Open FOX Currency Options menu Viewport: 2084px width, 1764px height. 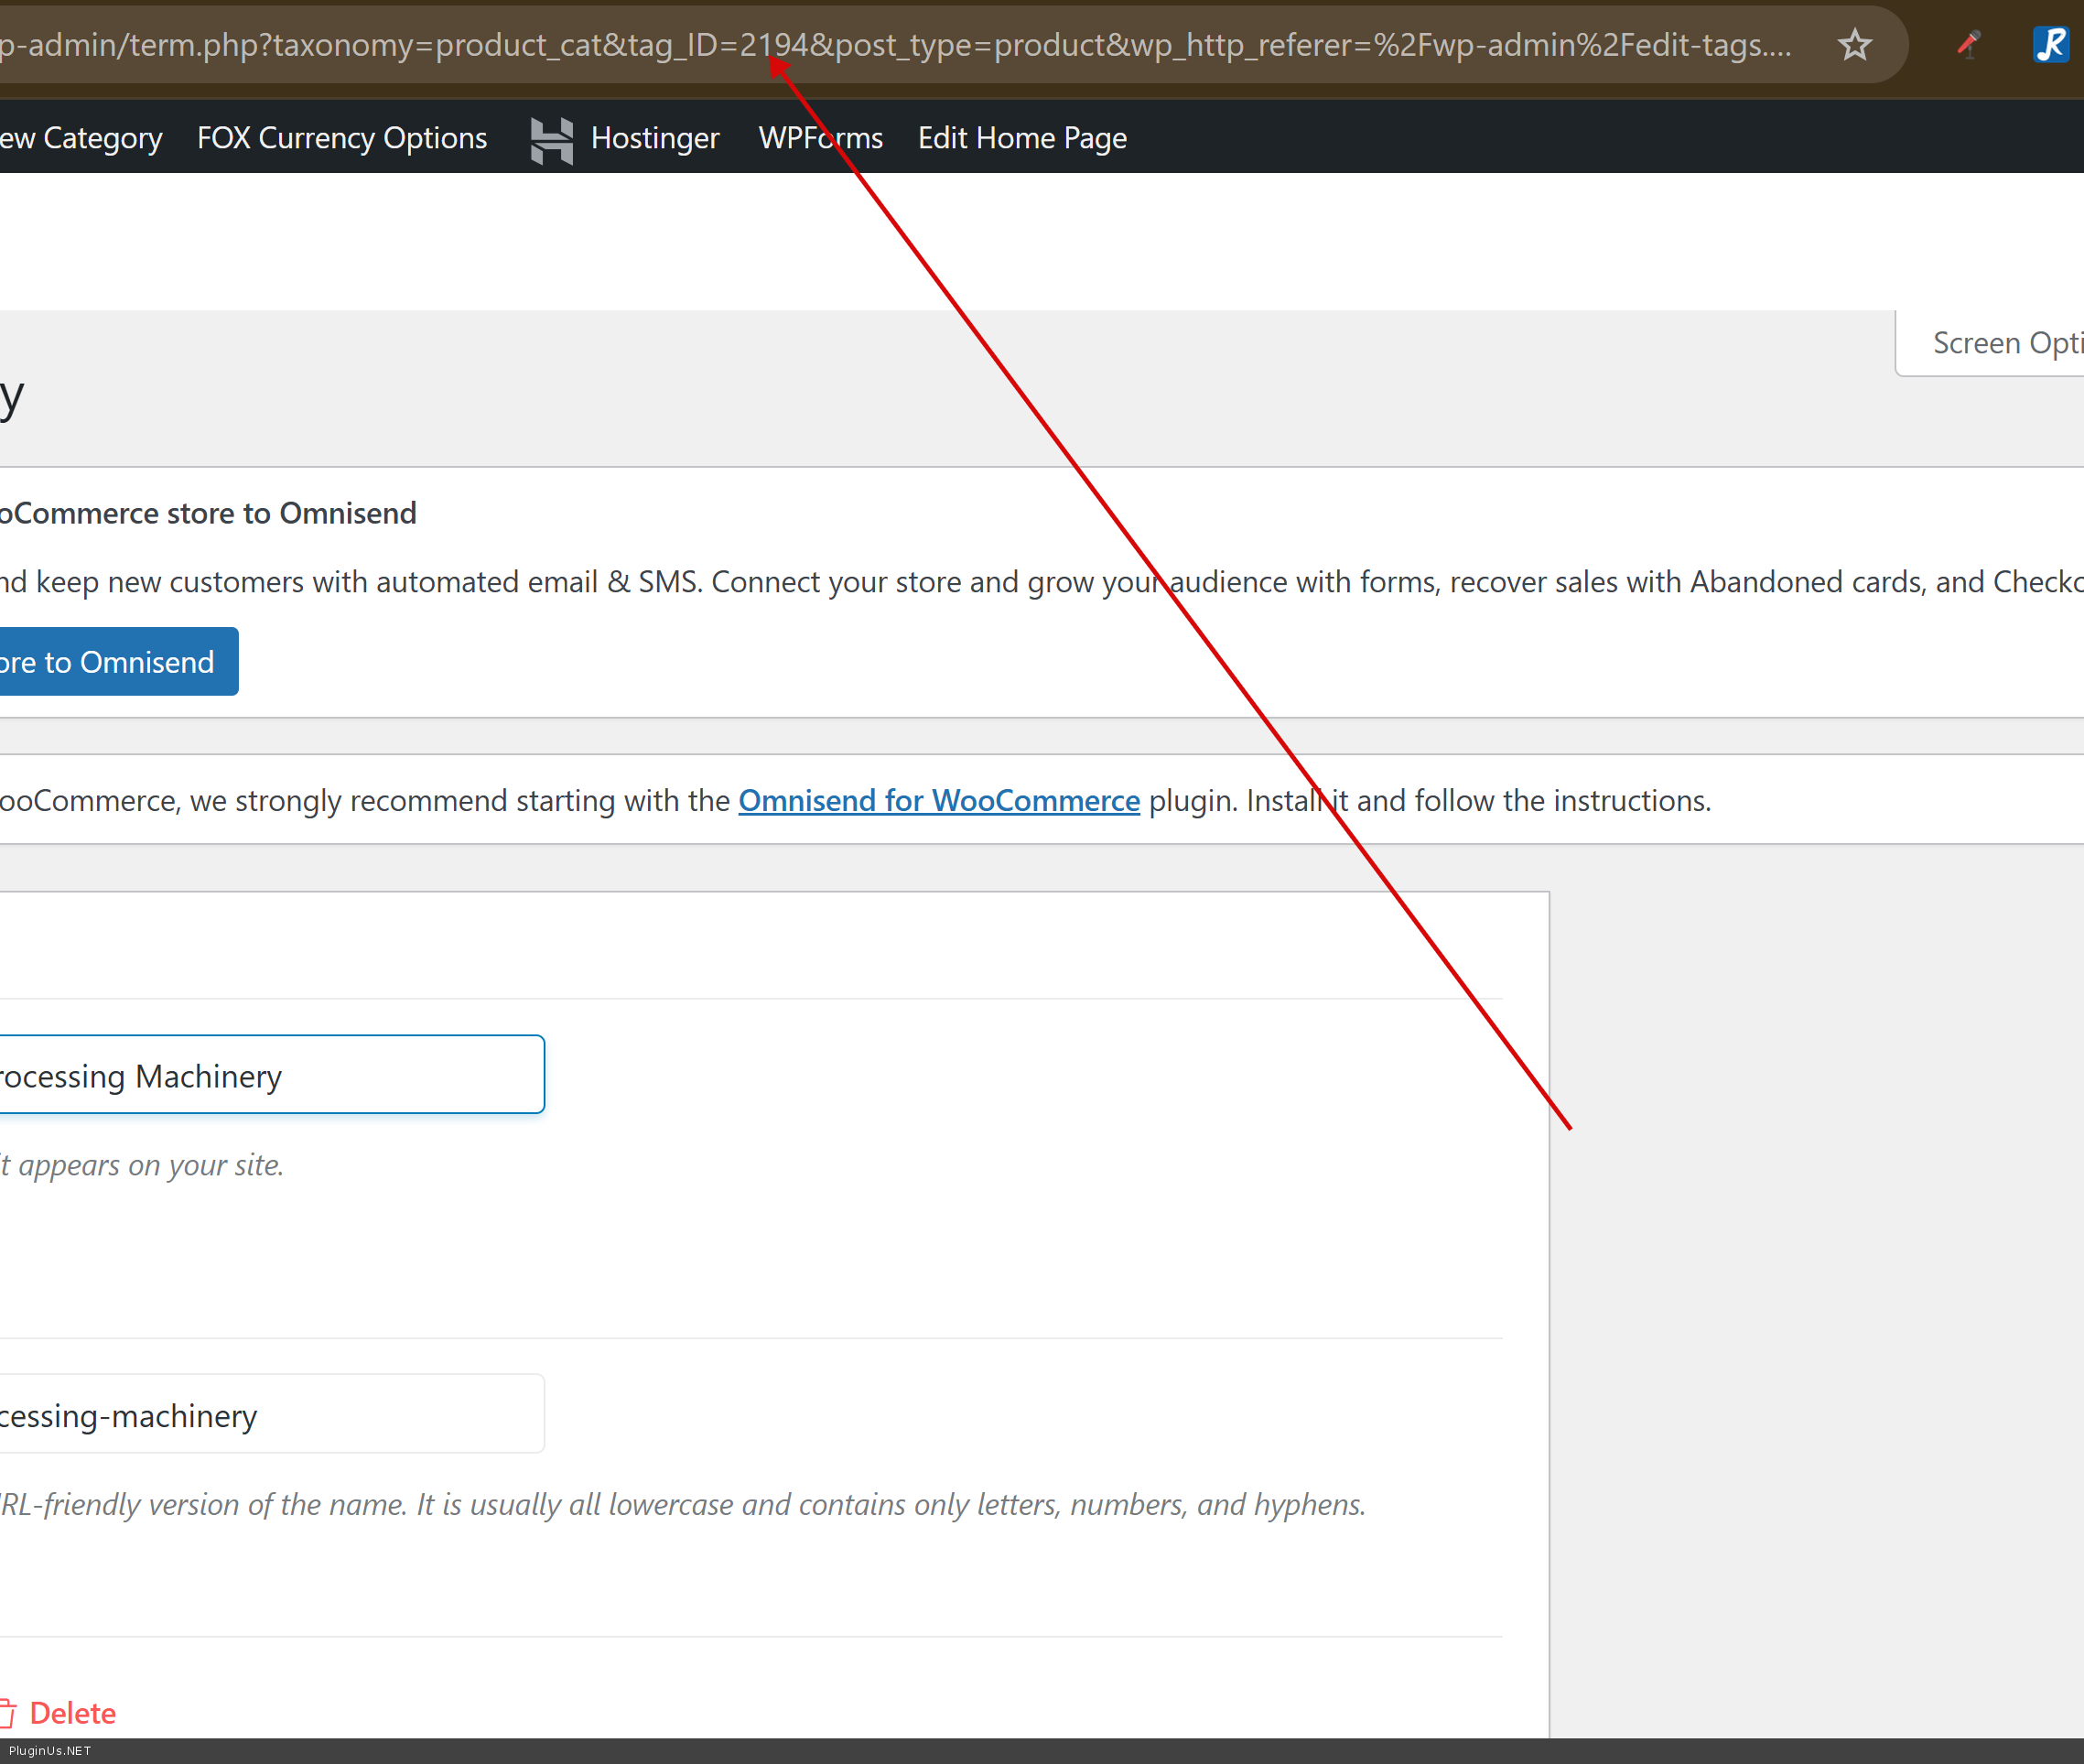point(342,138)
